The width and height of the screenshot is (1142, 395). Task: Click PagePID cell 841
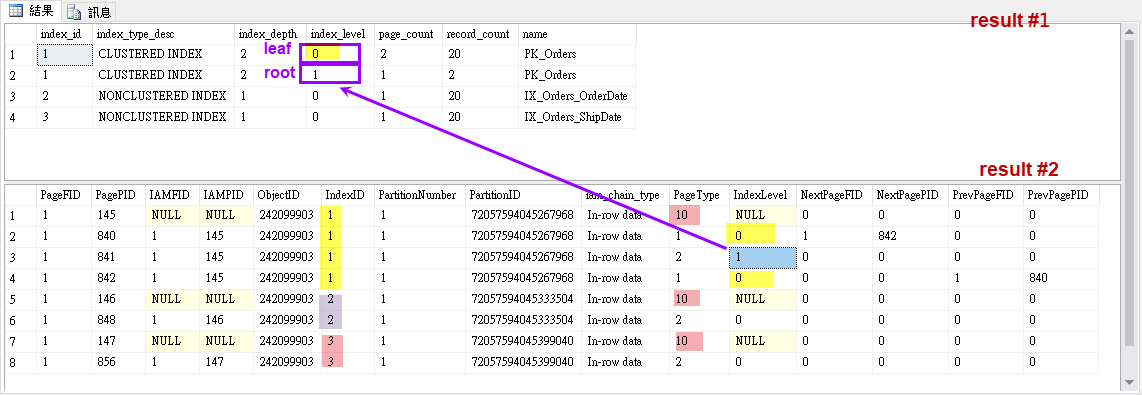(119, 257)
